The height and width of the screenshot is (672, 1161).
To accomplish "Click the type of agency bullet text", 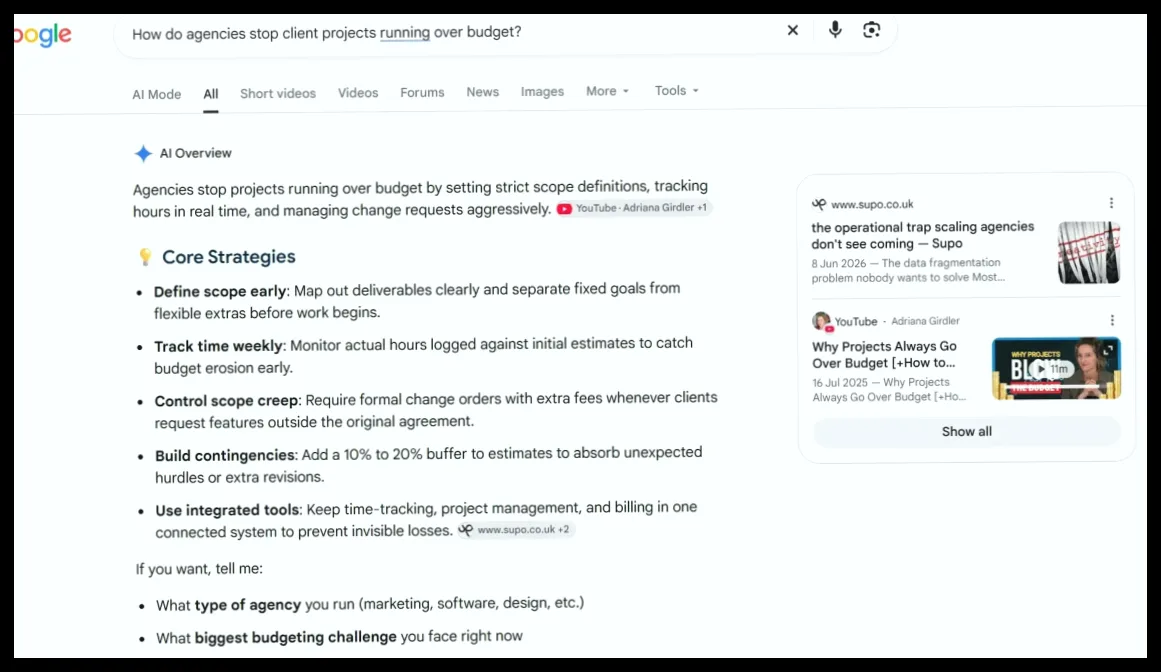I will click(x=370, y=604).
